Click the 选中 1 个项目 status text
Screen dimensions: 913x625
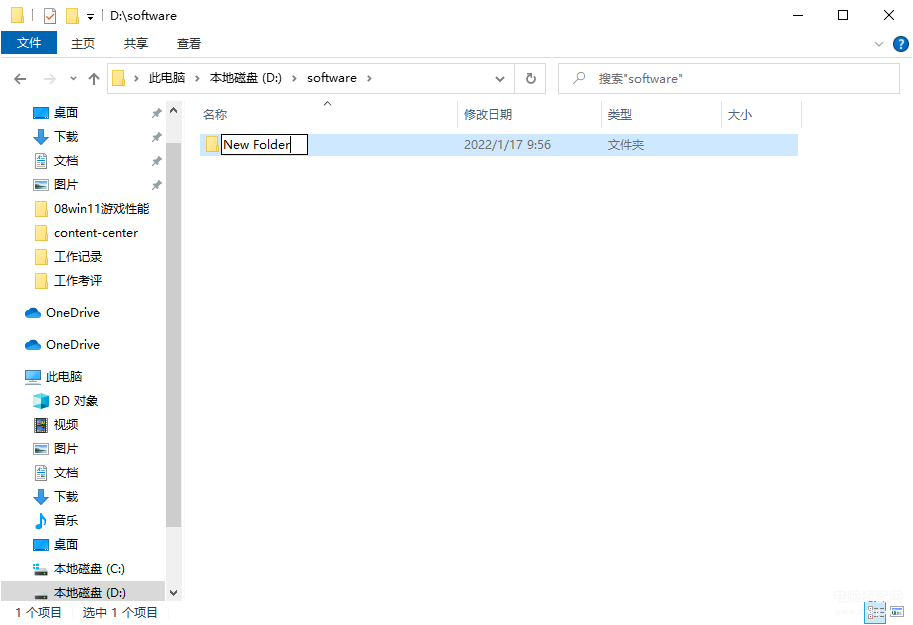(x=120, y=613)
